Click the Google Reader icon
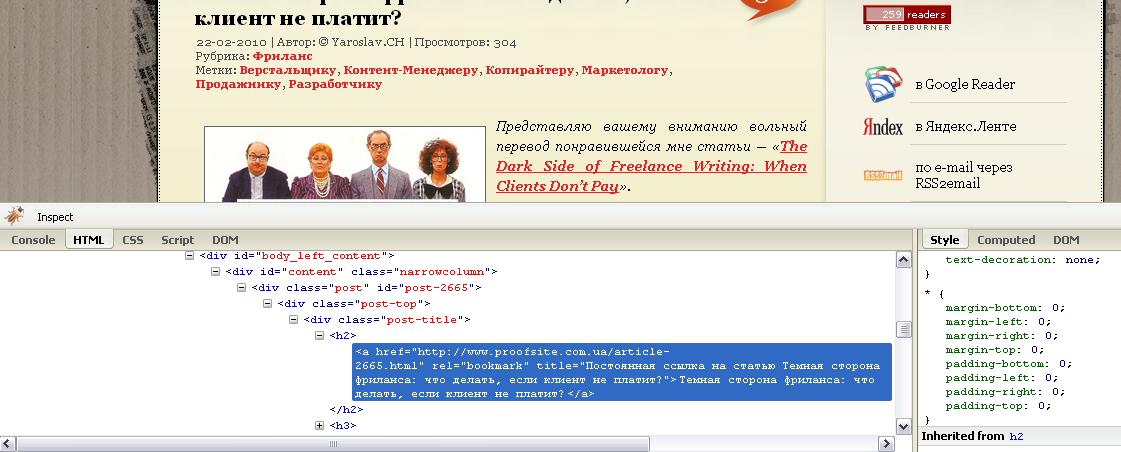 [x=884, y=85]
